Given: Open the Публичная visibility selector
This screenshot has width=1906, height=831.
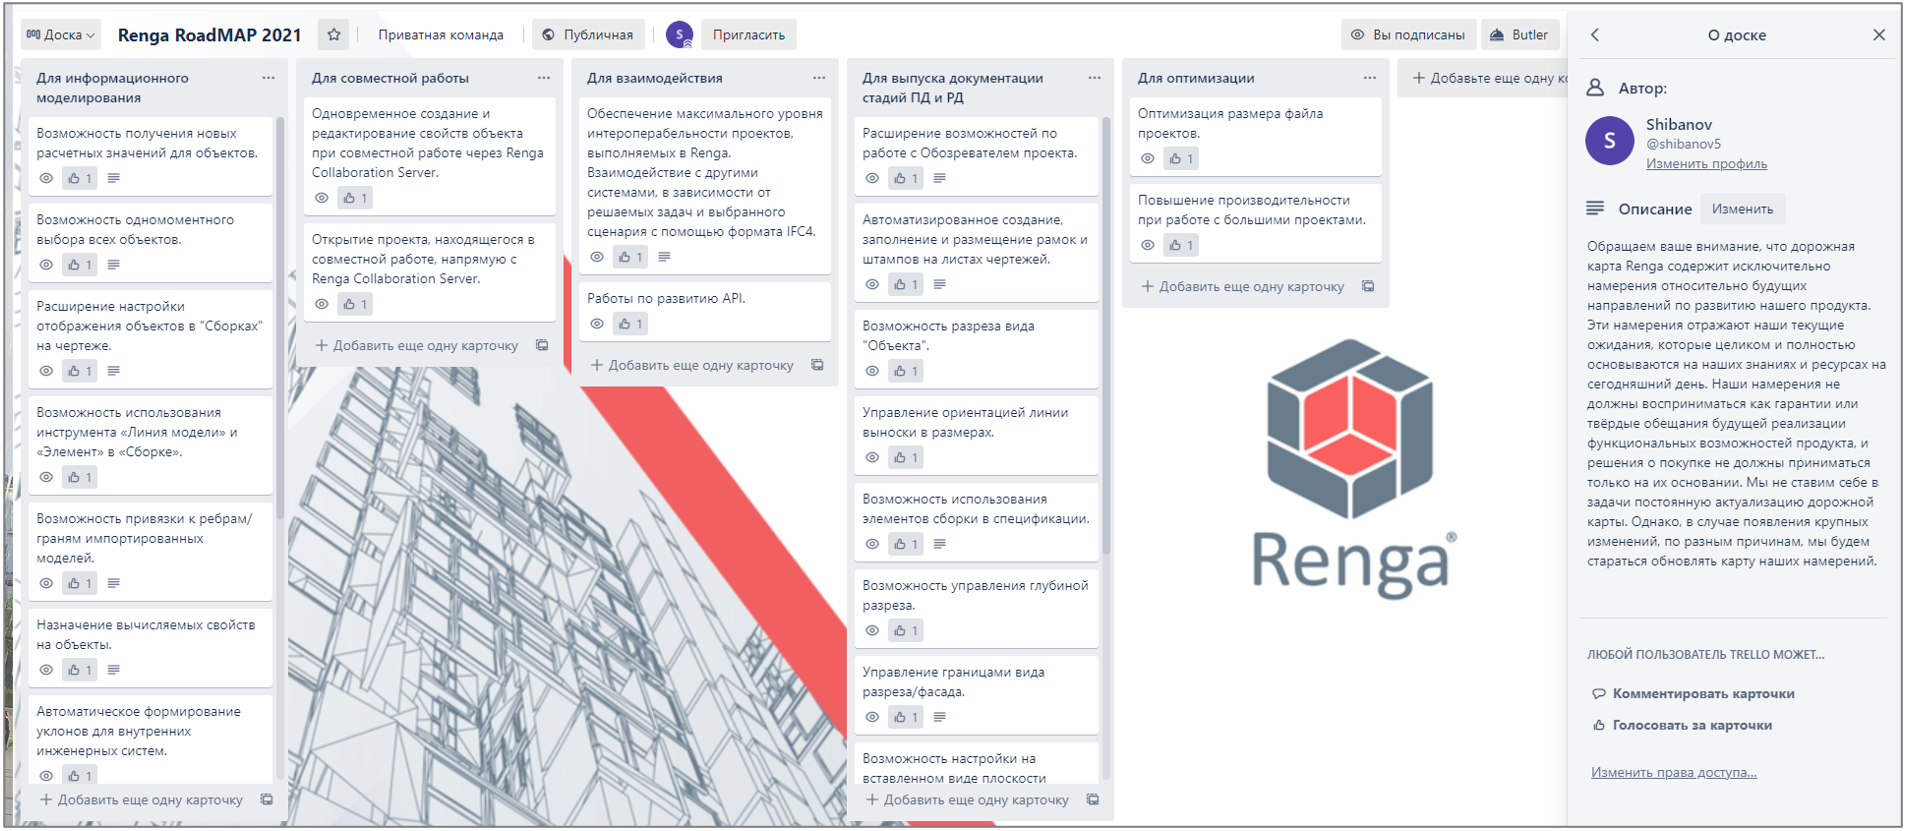Looking at the screenshot, I should 588,35.
